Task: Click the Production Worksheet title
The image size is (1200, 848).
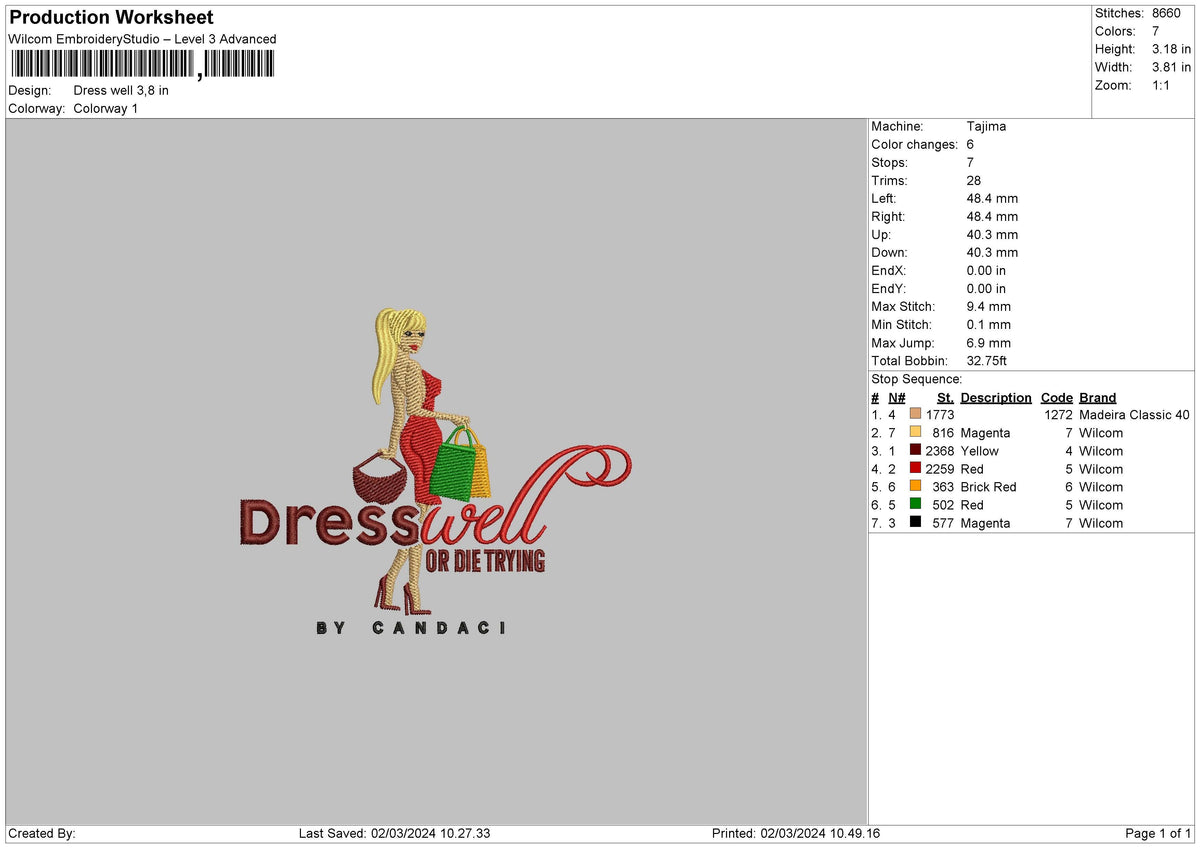Action: [x=111, y=17]
